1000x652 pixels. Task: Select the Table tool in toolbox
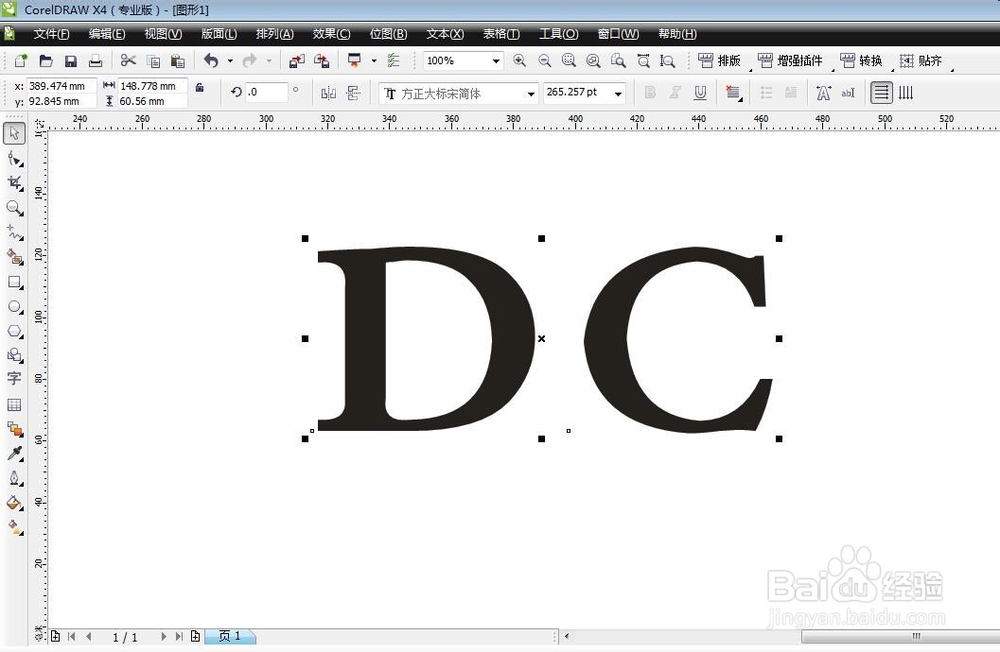pyautogui.click(x=14, y=404)
